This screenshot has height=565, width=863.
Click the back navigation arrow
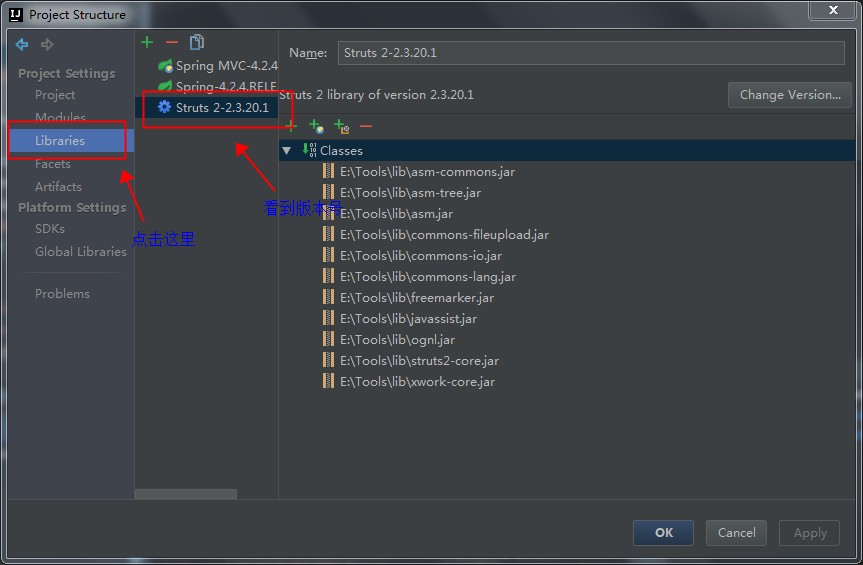click(22, 44)
